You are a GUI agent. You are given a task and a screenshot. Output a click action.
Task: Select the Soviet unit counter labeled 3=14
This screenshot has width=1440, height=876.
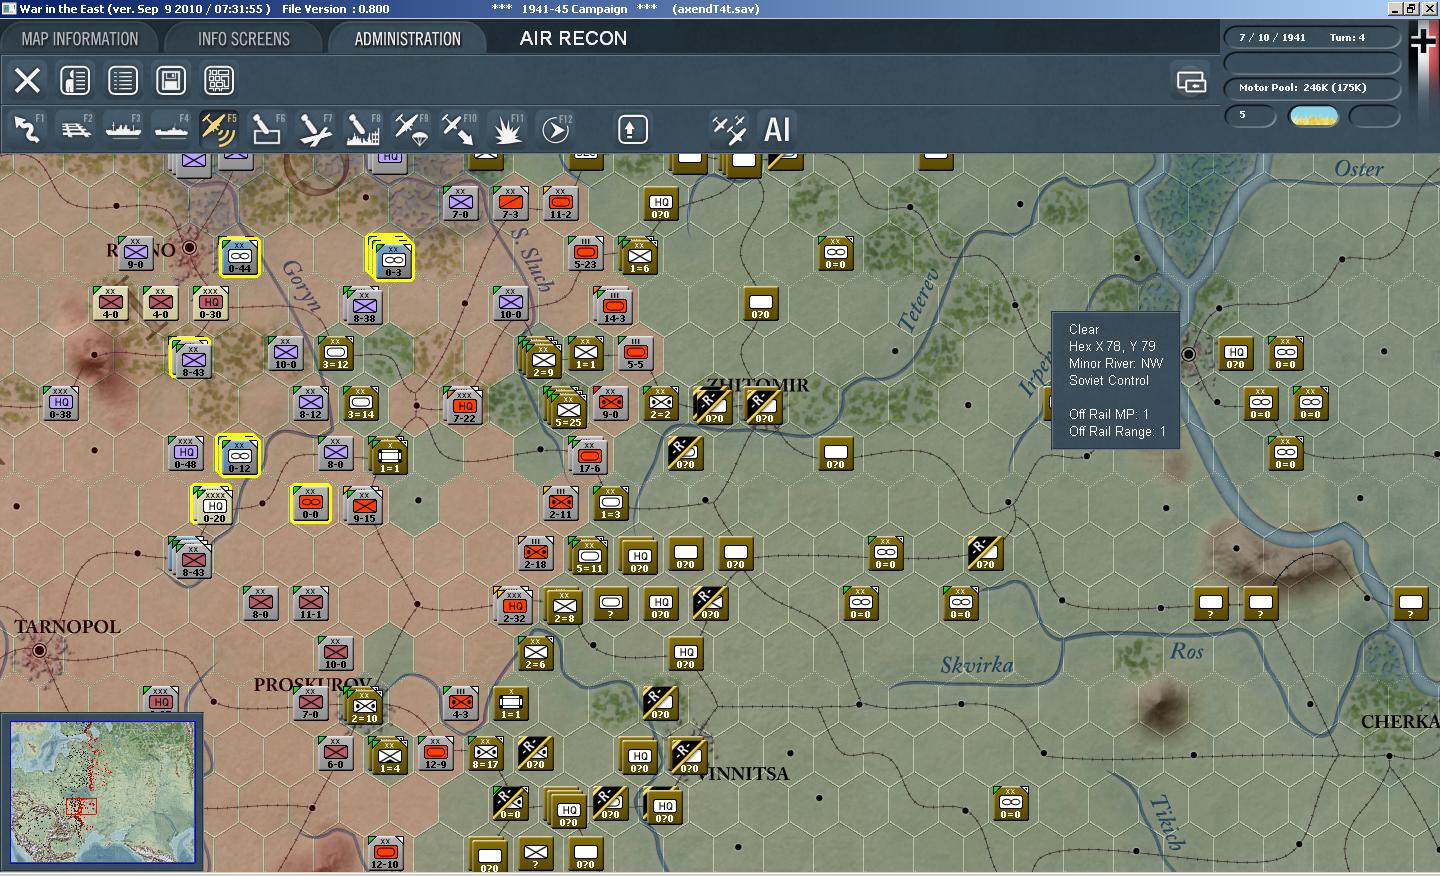point(361,403)
